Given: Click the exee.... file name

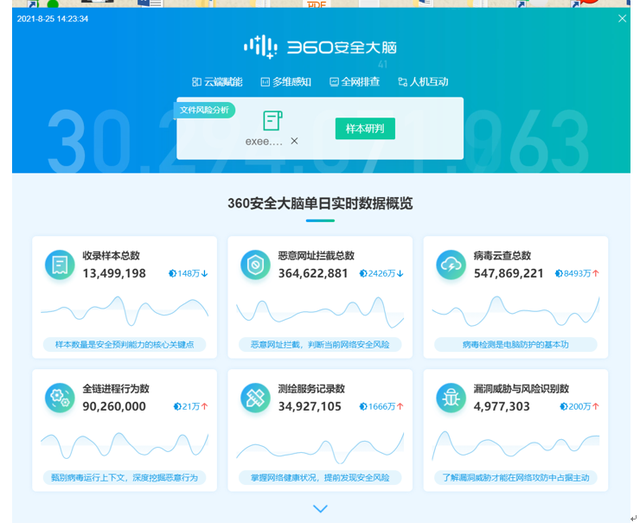Looking at the screenshot, I should point(264,142).
